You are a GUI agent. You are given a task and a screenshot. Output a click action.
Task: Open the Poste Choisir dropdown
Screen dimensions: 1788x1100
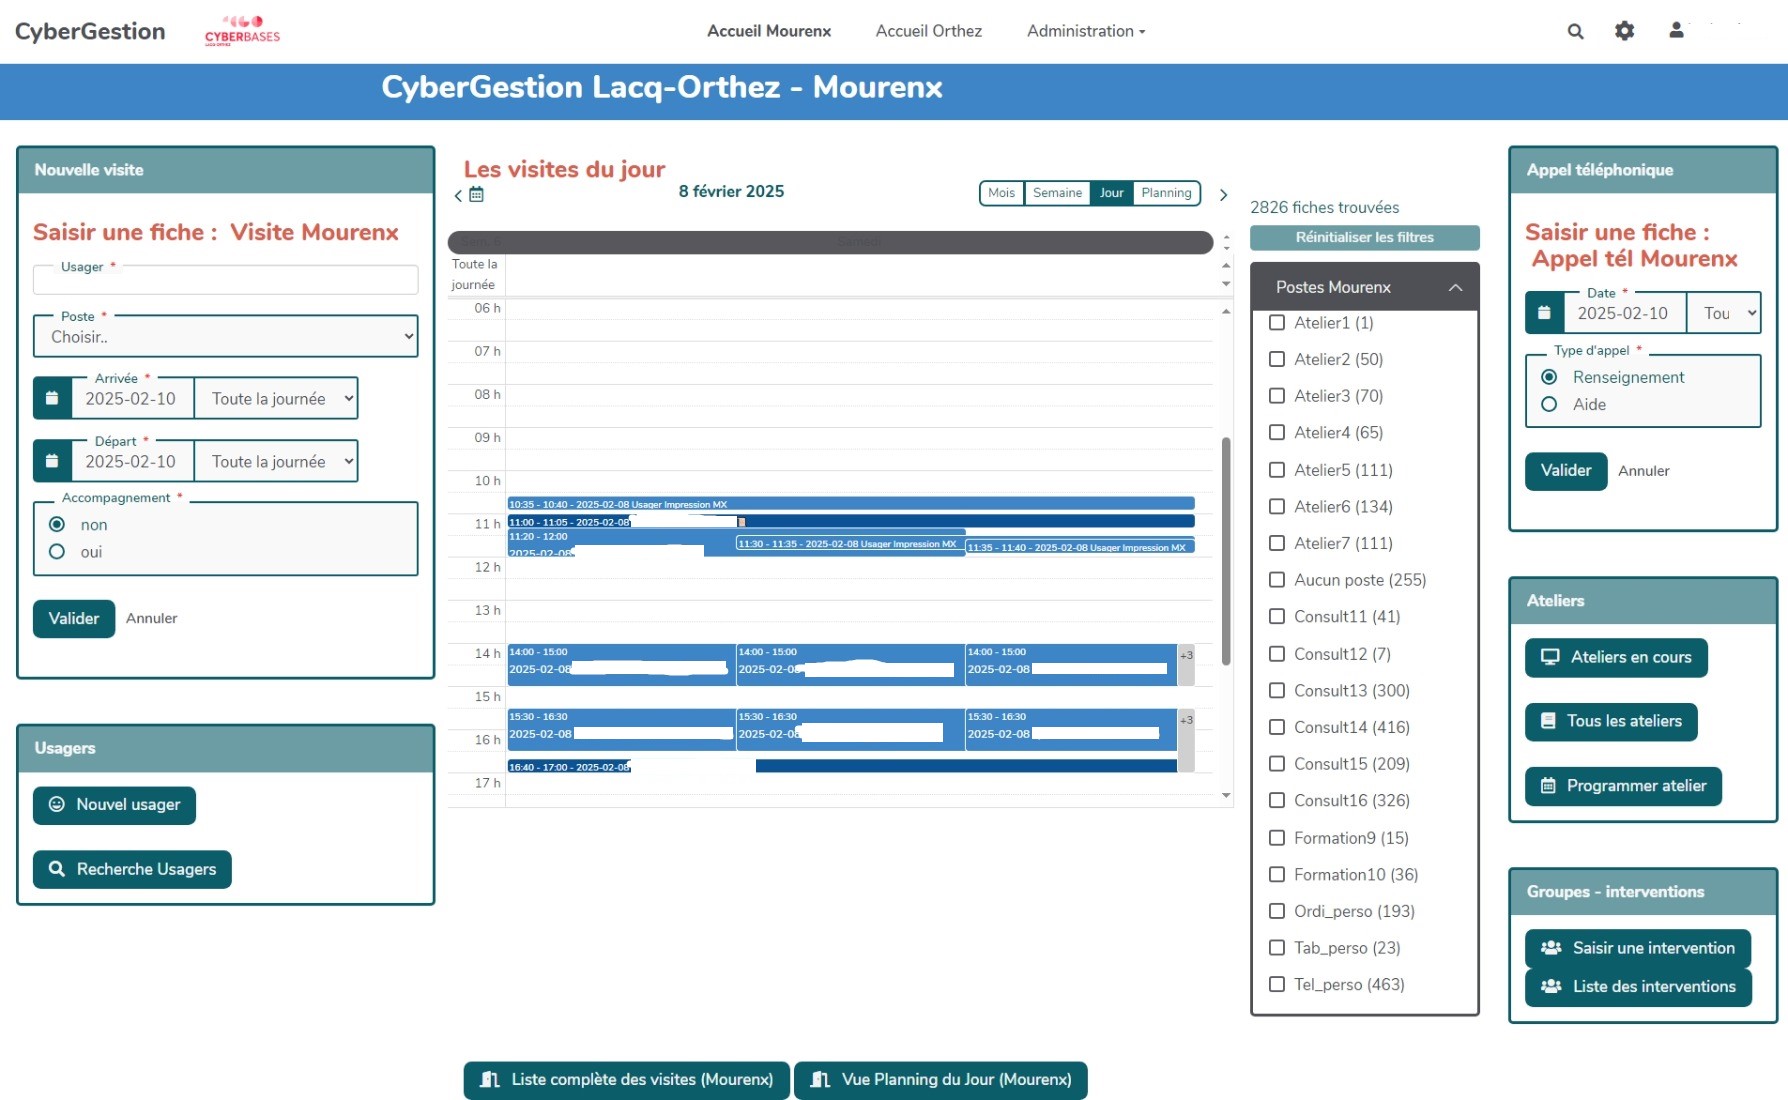point(226,337)
